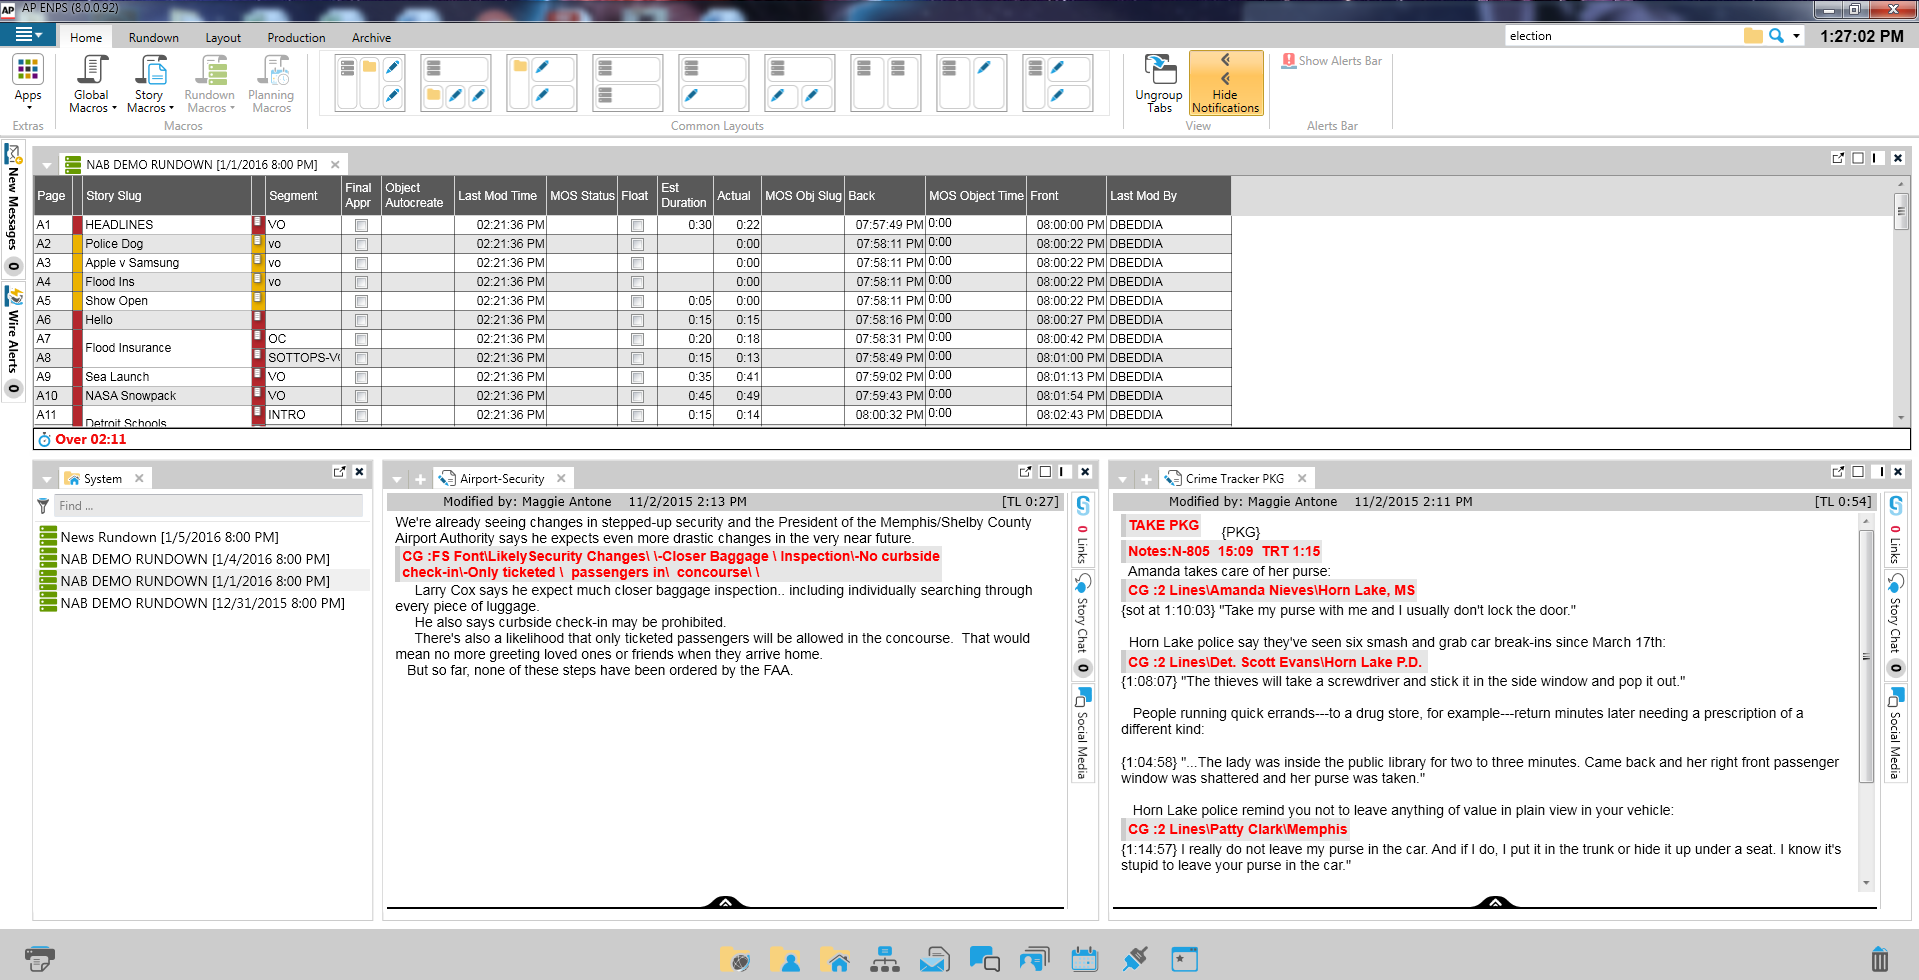Add new tab in Airport-Security panel

pyautogui.click(x=420, y=480)
